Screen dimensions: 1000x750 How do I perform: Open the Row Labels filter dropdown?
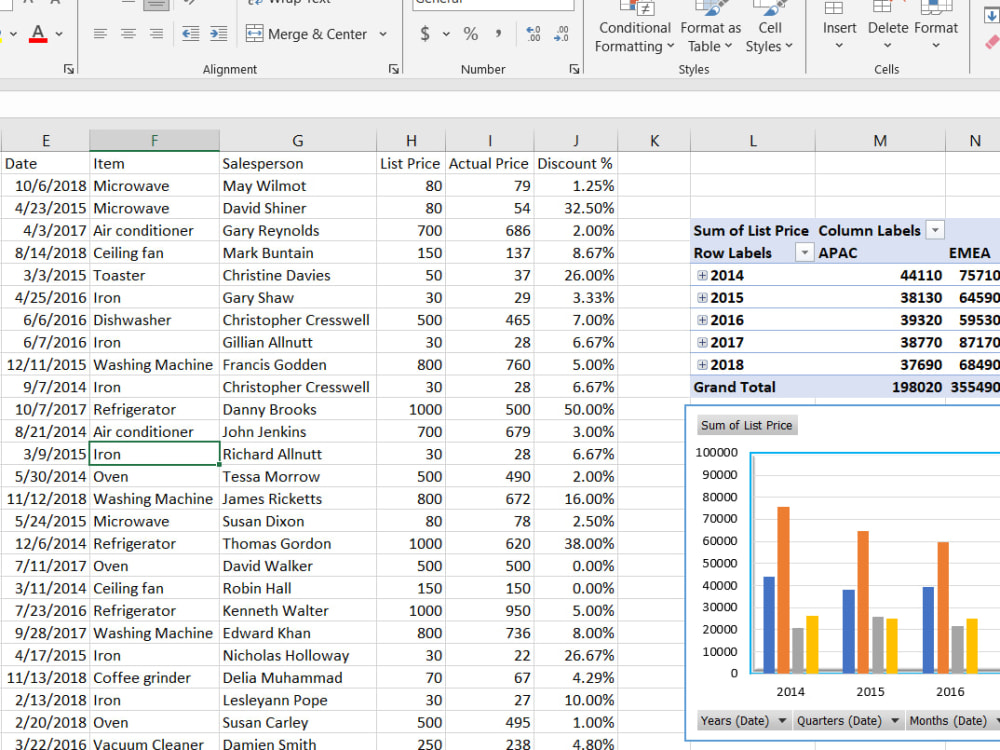pyautogui.click(x=804, y=253)
